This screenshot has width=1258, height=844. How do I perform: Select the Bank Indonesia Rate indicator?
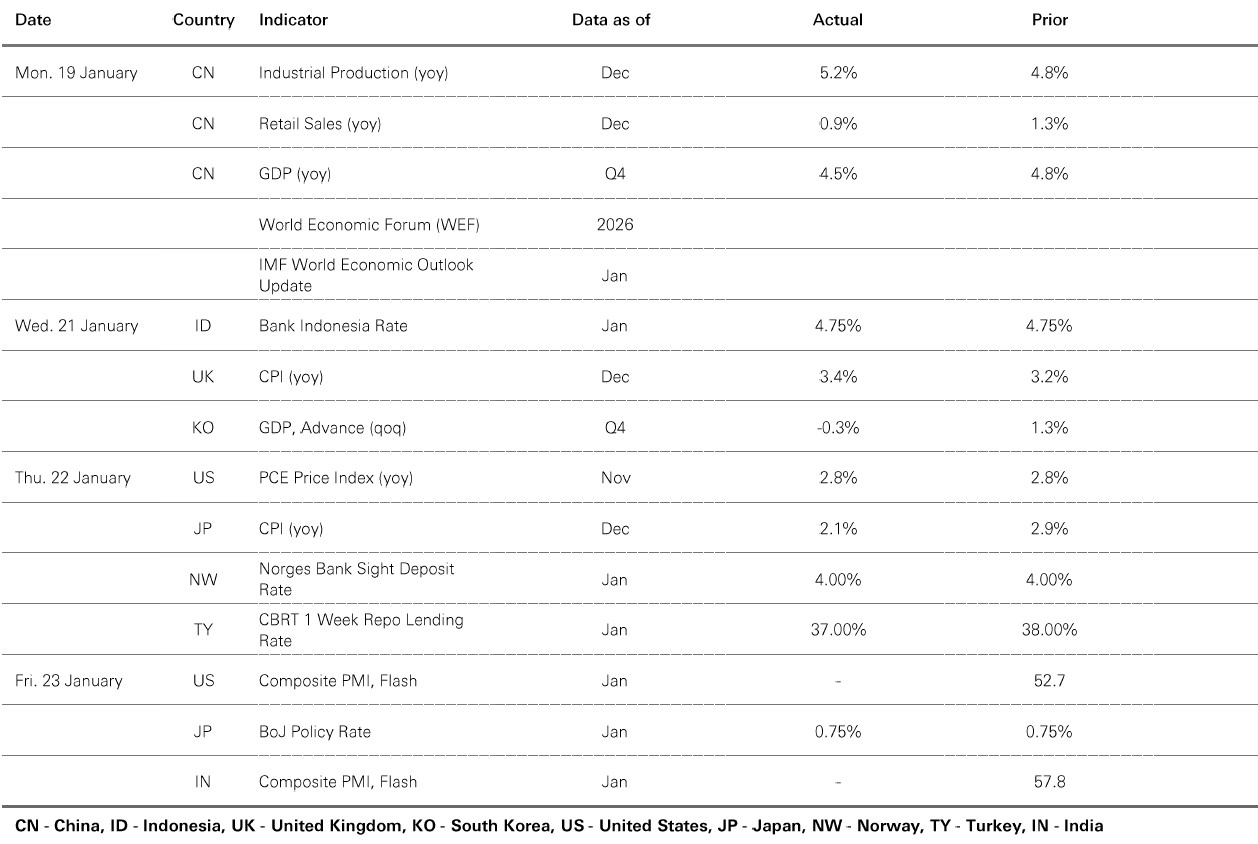click(x=333, y=326)
